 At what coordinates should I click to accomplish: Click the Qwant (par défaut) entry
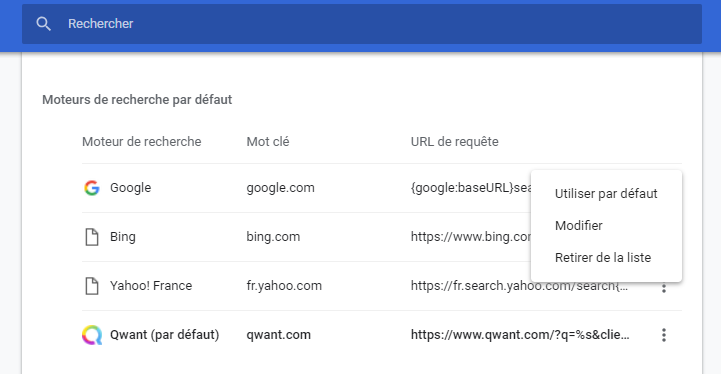165,335
